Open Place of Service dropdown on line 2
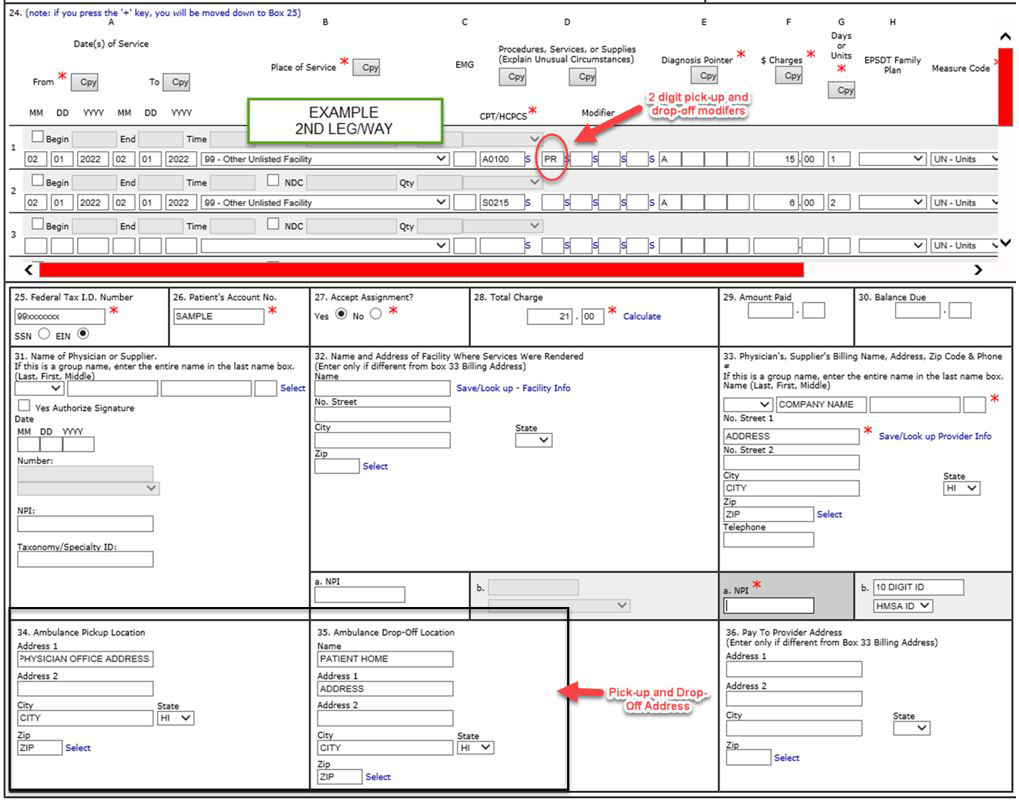 click(x=325, y=202)
